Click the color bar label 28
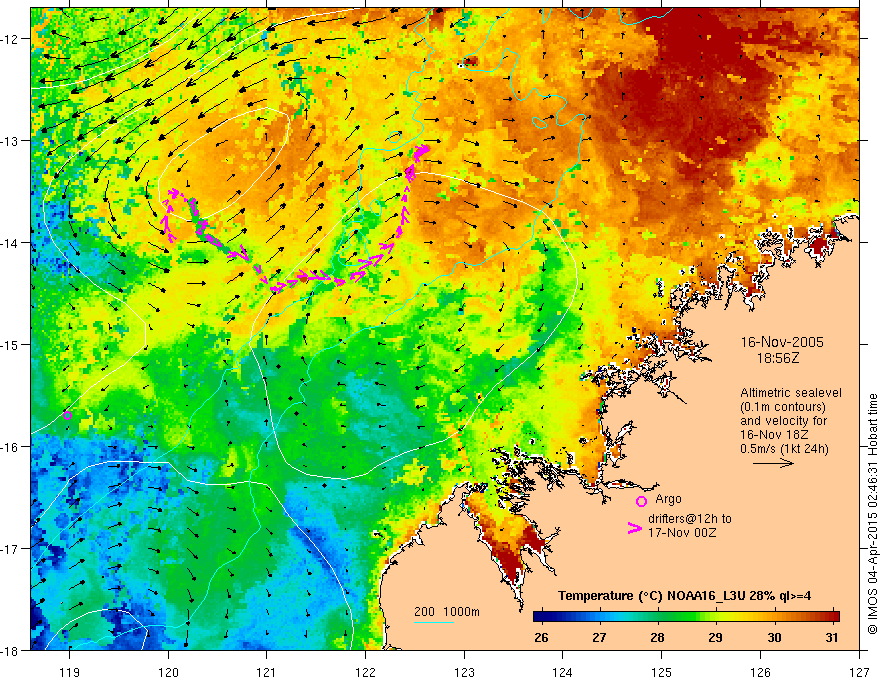 coord(657,637)
